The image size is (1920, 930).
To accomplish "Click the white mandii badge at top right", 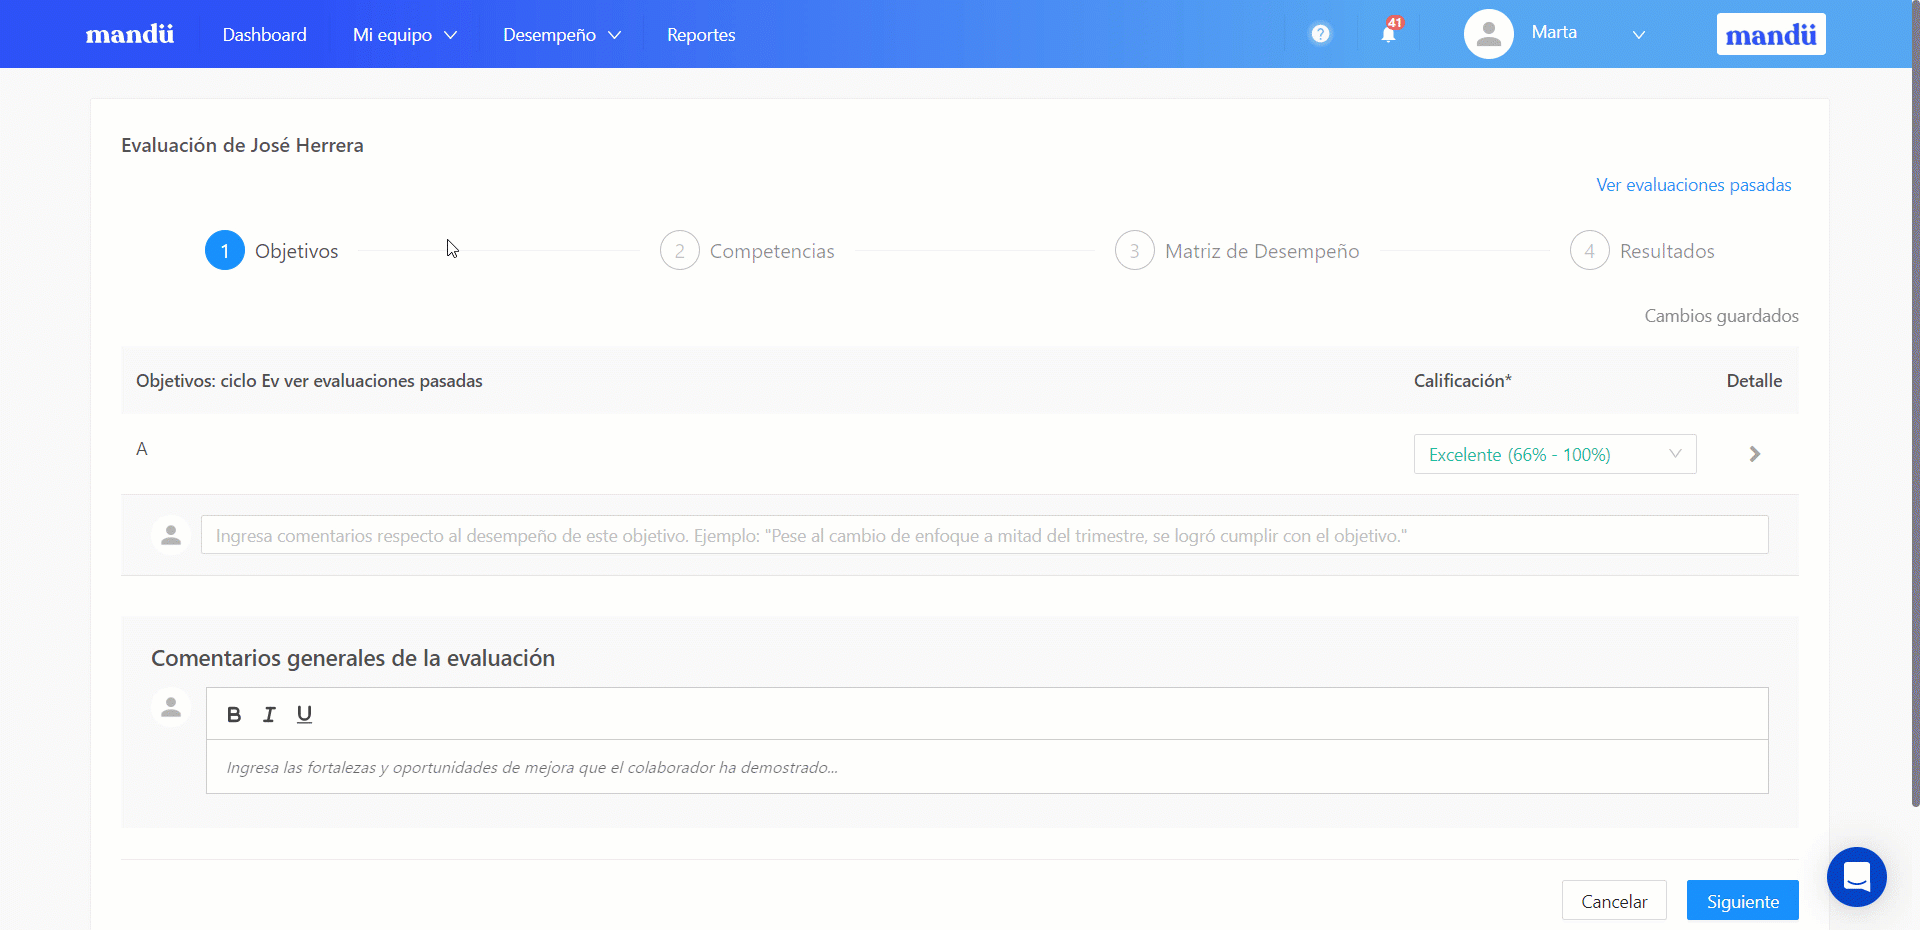I will pyautogui.click(x=1771, y=34).
